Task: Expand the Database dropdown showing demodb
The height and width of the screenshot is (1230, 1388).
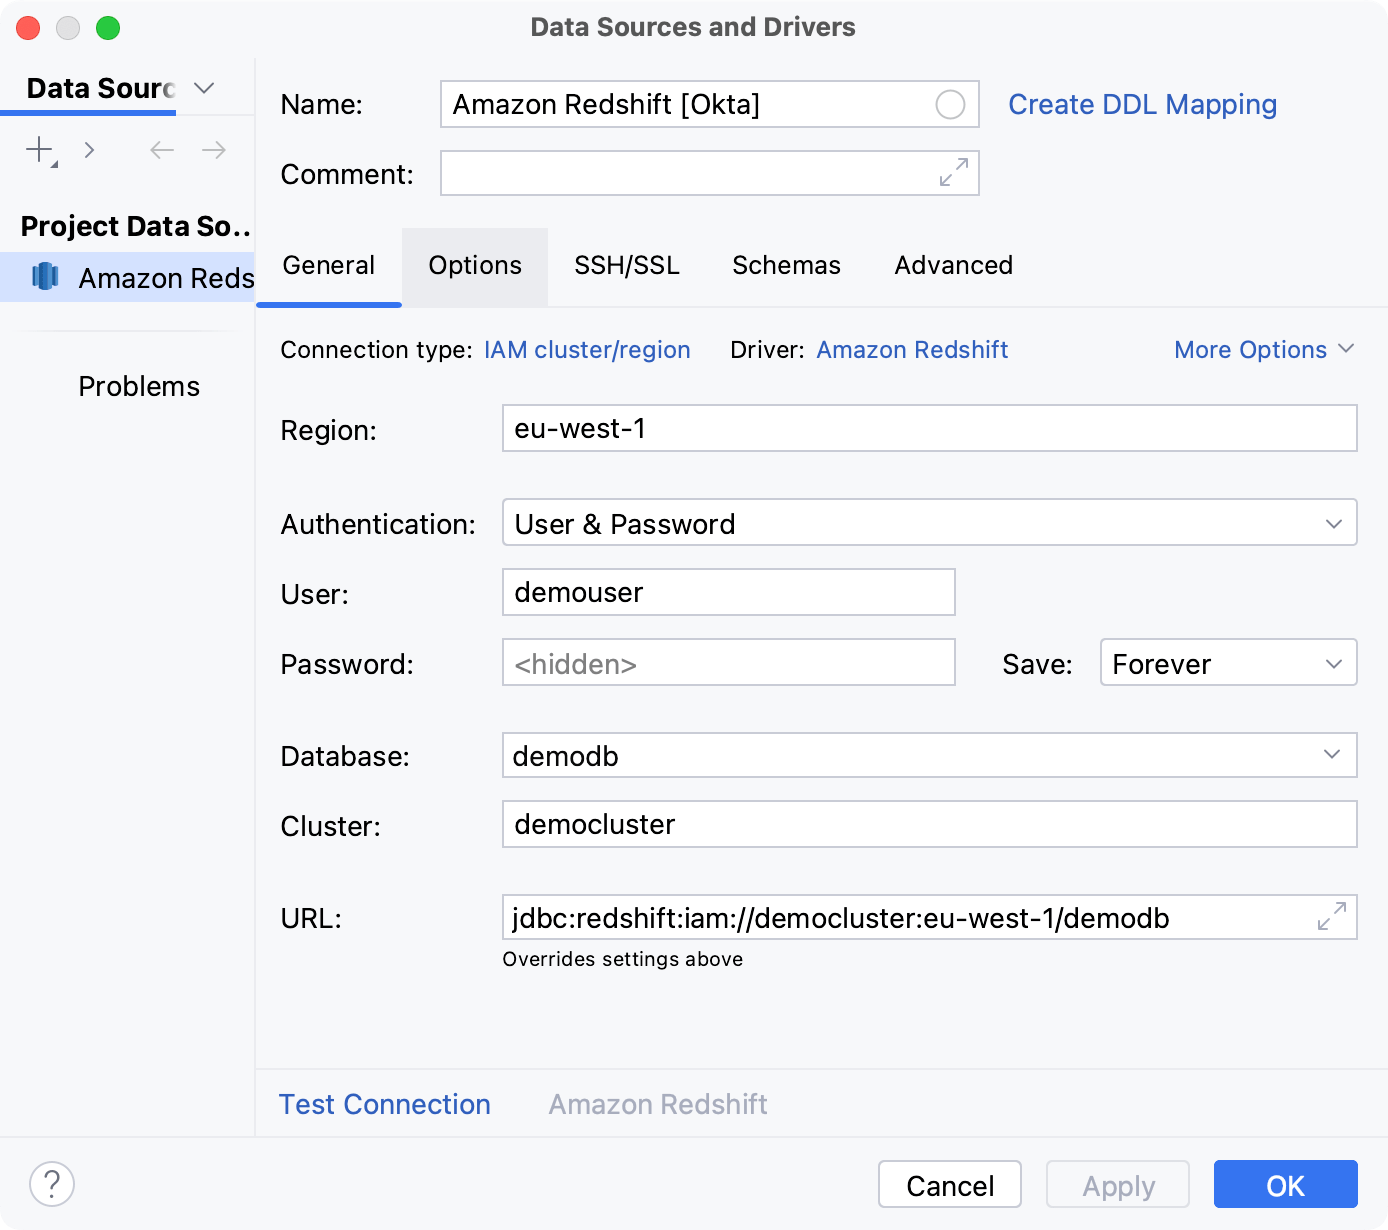Action: tap(928, 755)
